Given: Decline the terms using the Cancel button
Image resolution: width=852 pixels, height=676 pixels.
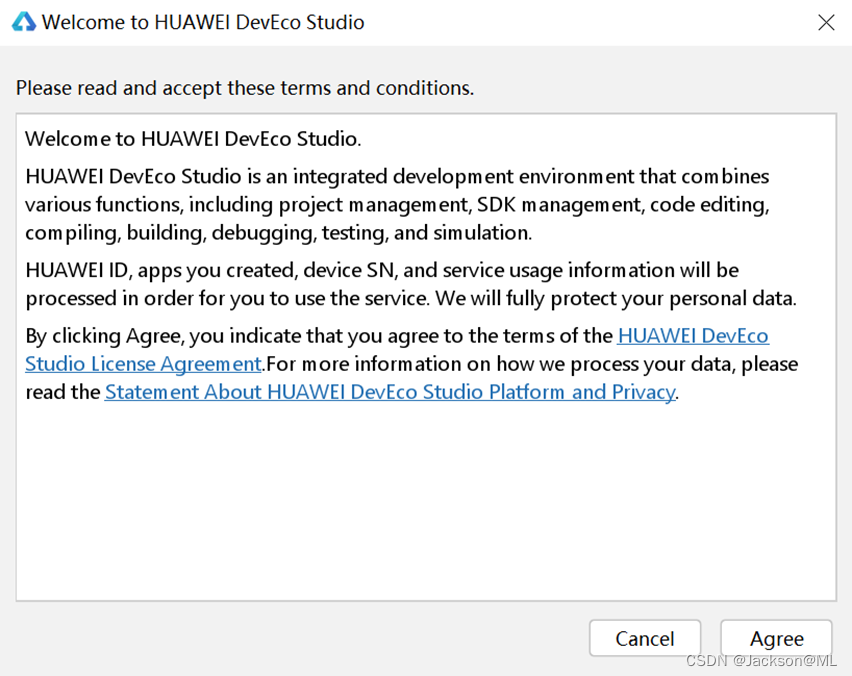Looking at the screenshot, I should (x=645, y=639).
